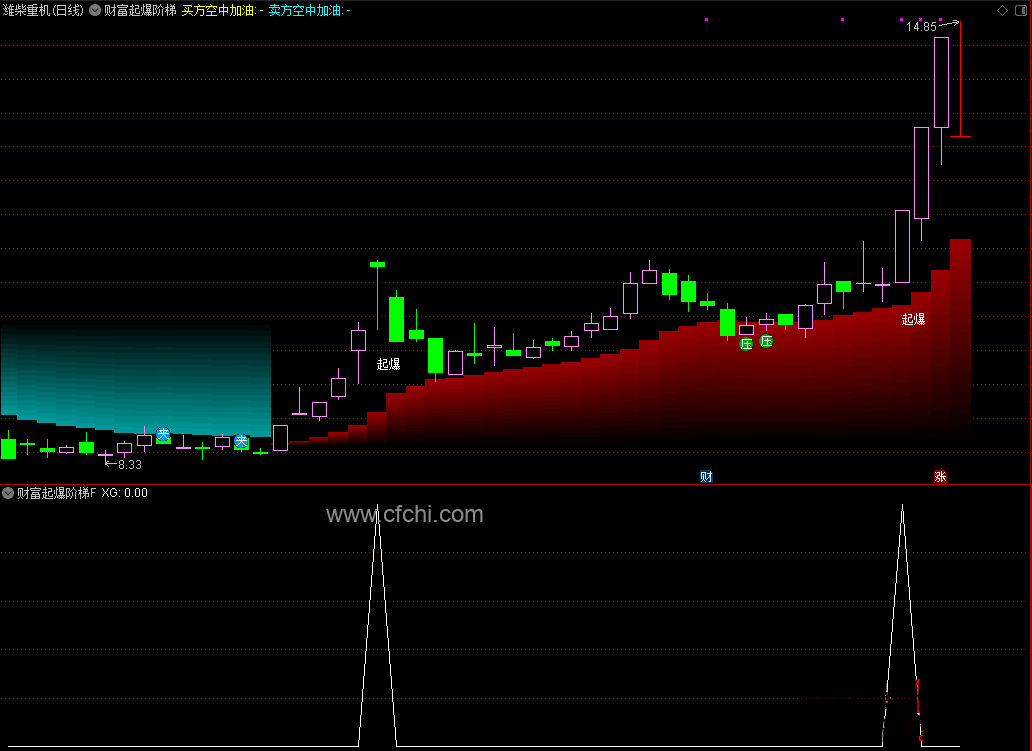Select the stock title 潍柴重机(日线)
Screen dimensions: 1032x751
(43, 10)
